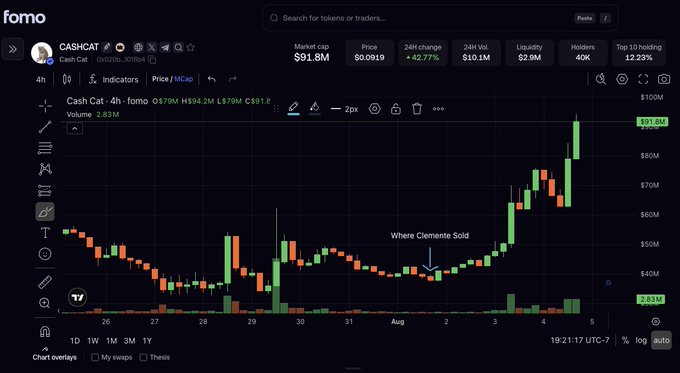680x373 pixels.
Task: Toggle percentage scale with % button
Action: 625,340
